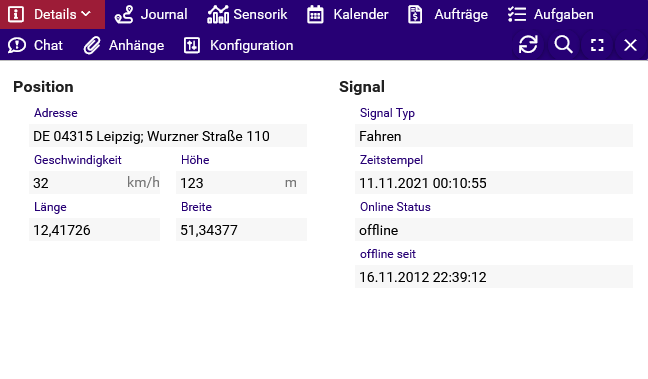The width and height of the screenshot is (648, 379).
Task: Open the Details tab dropdown chevron
Action: click(x=86, y=14)
